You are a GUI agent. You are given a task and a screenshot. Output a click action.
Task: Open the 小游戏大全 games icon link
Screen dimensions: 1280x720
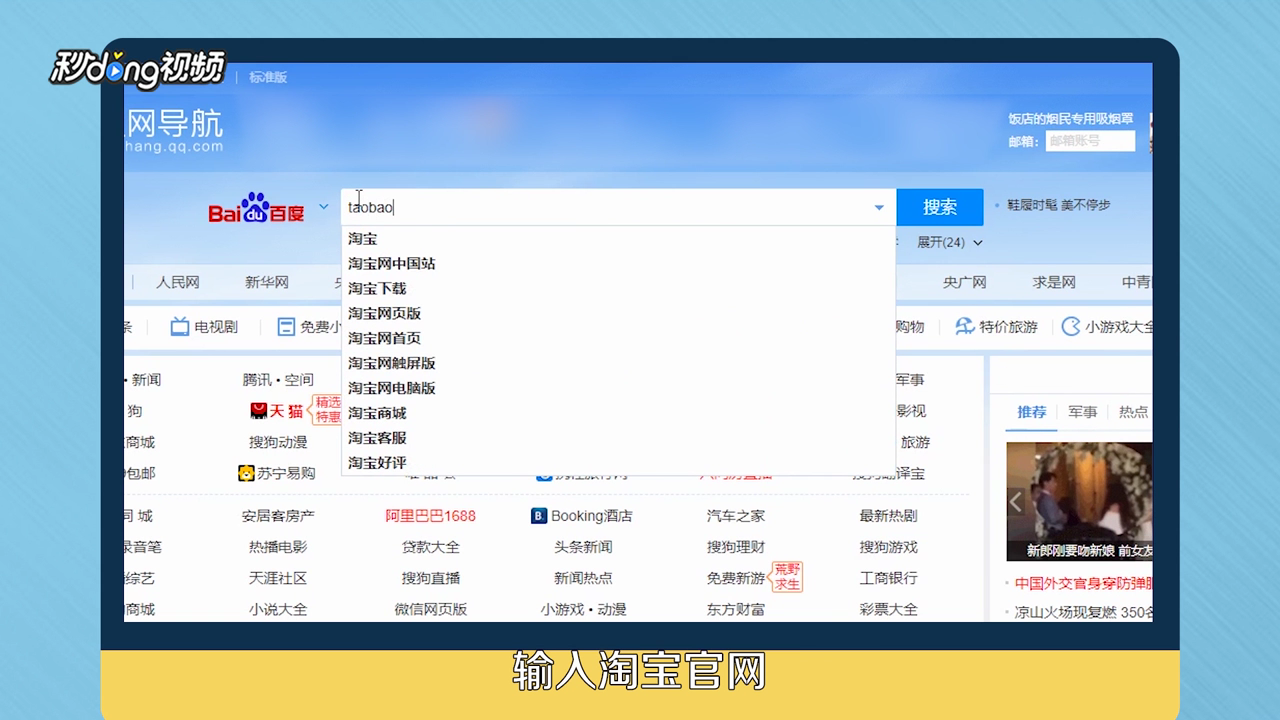tap(1107, 326)
